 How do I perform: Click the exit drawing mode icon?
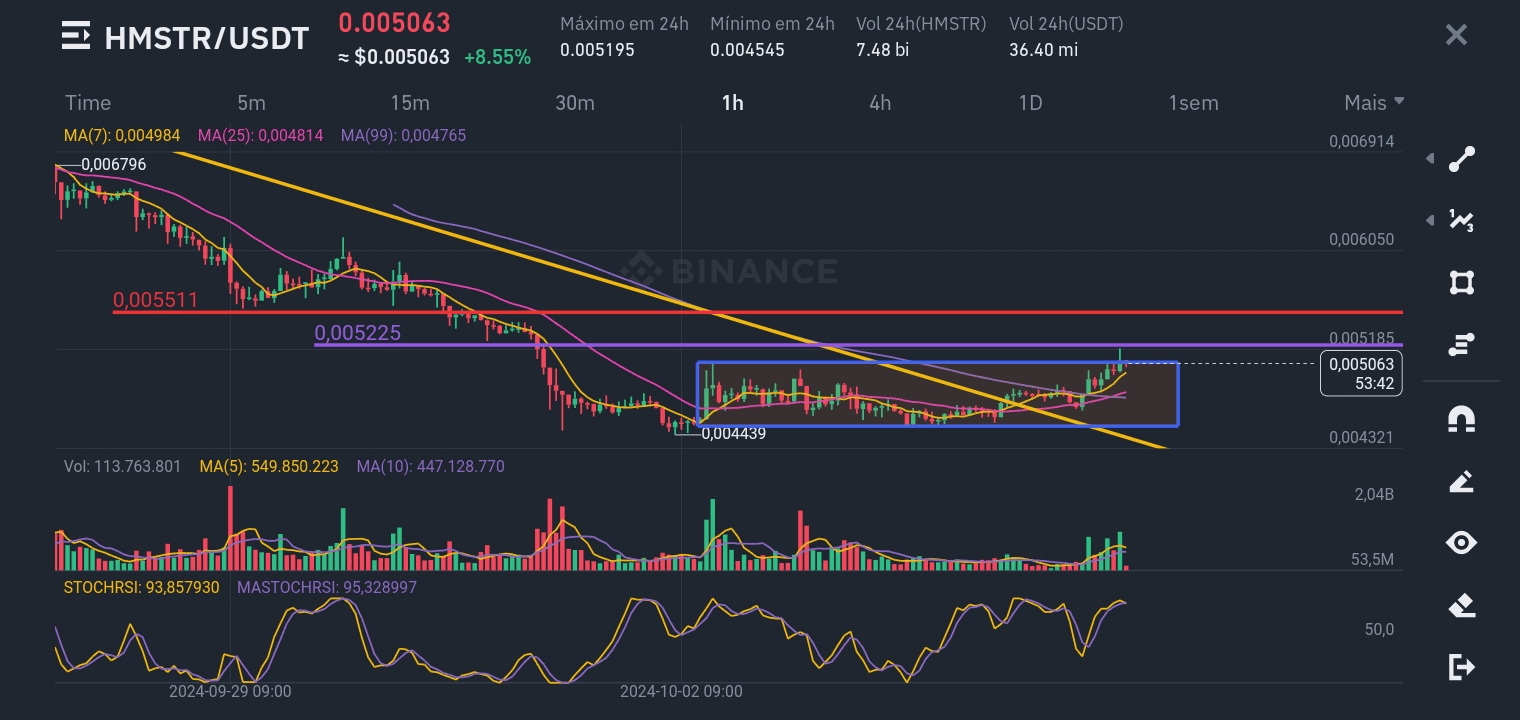[1461, 667]
